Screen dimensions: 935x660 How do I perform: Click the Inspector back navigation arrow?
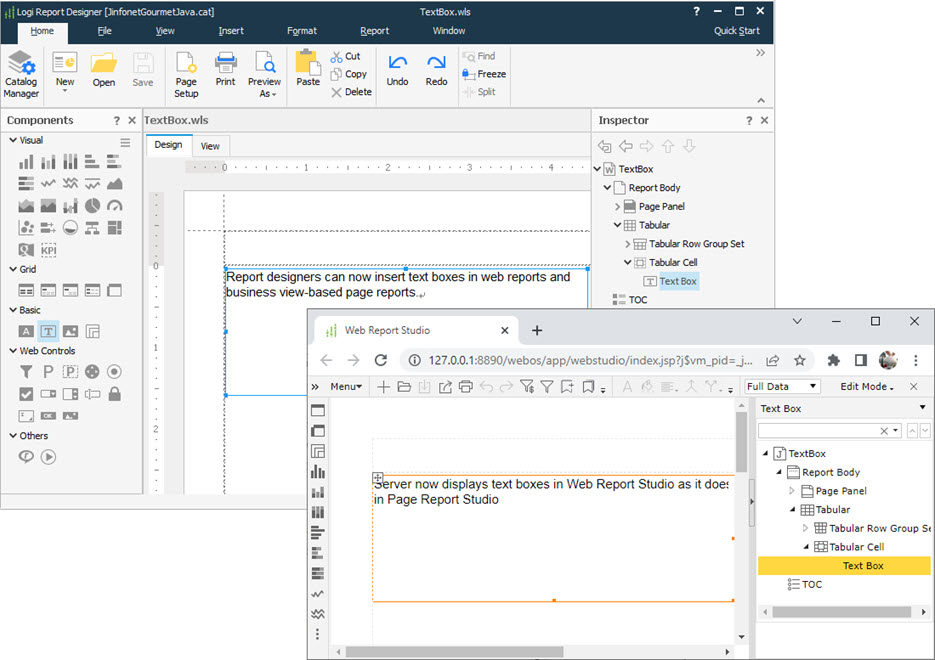coord(626,146)
